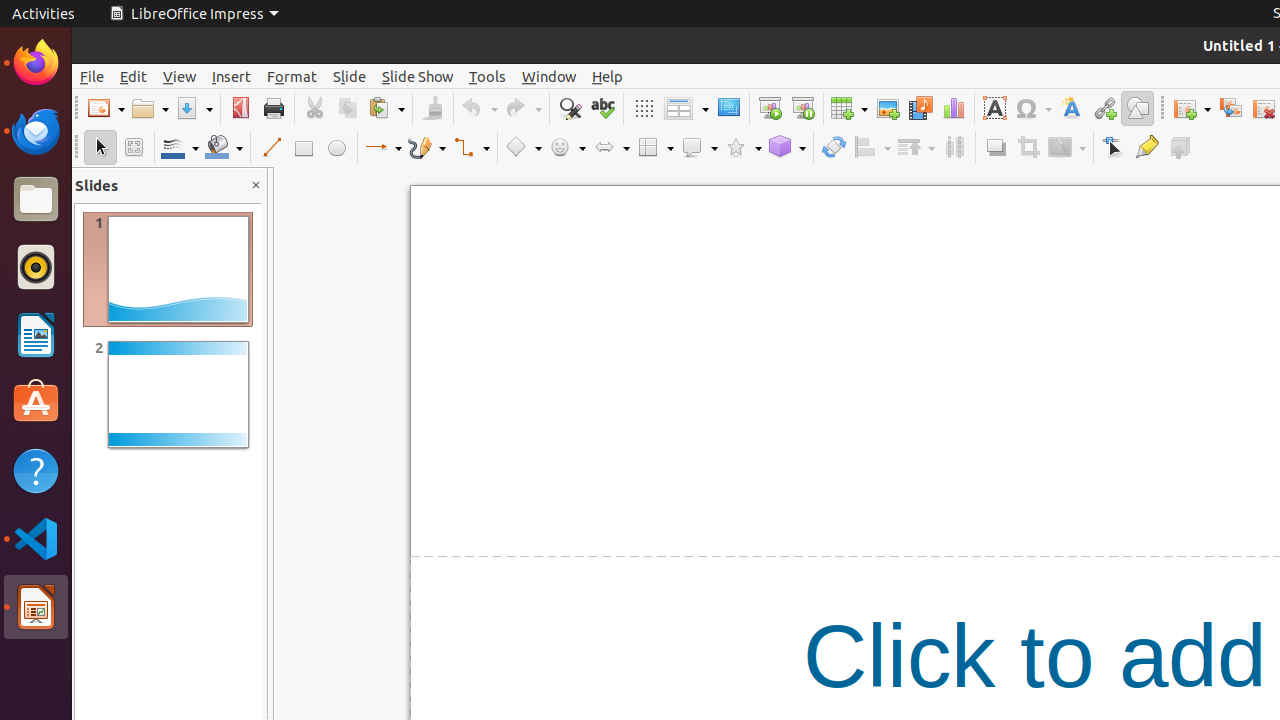Insert a table
The height and width of the screenshot is (720, 1280).
click(x=843, y=108)
